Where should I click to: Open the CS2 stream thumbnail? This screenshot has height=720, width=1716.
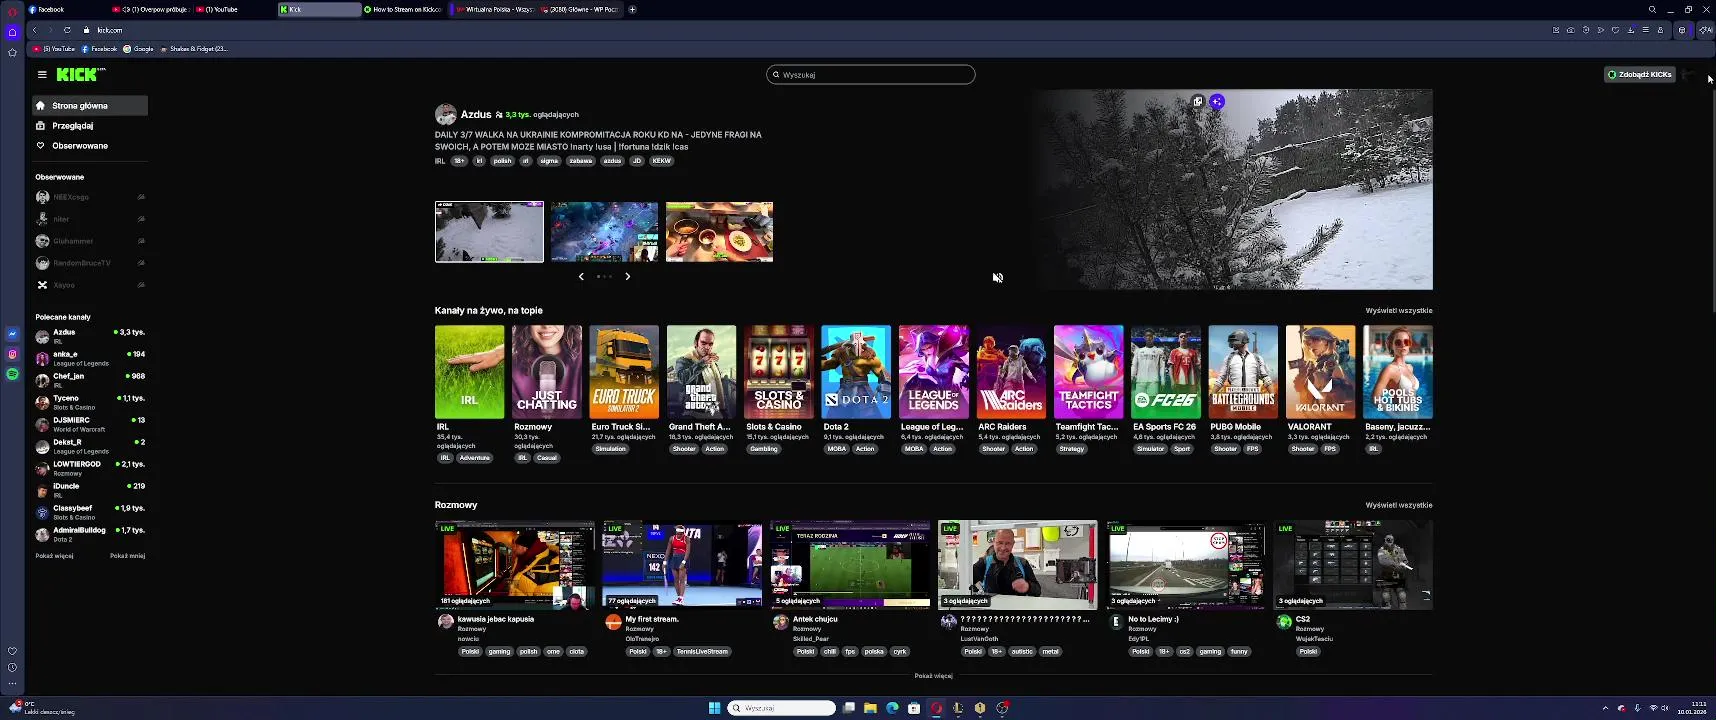pos(1353,564)
